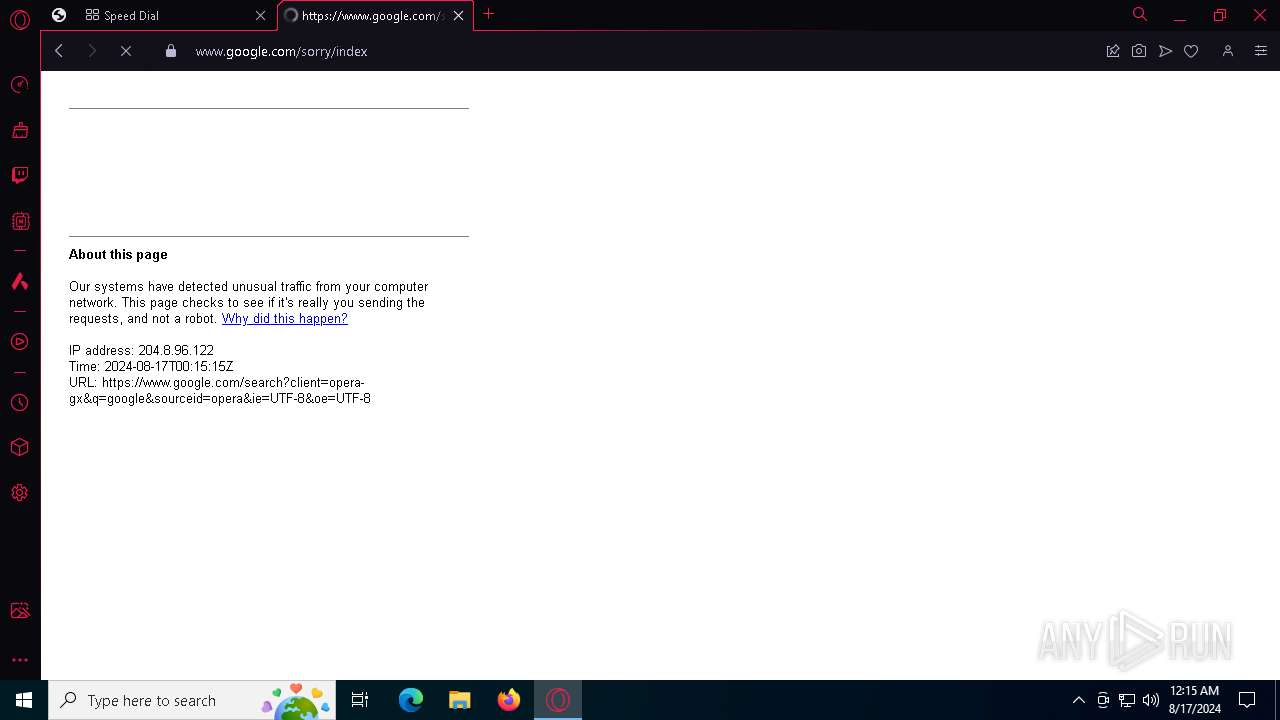The image size is (1280, 720).
Task: Take a snapshot with camera icon
Action: pos(1139,51)
